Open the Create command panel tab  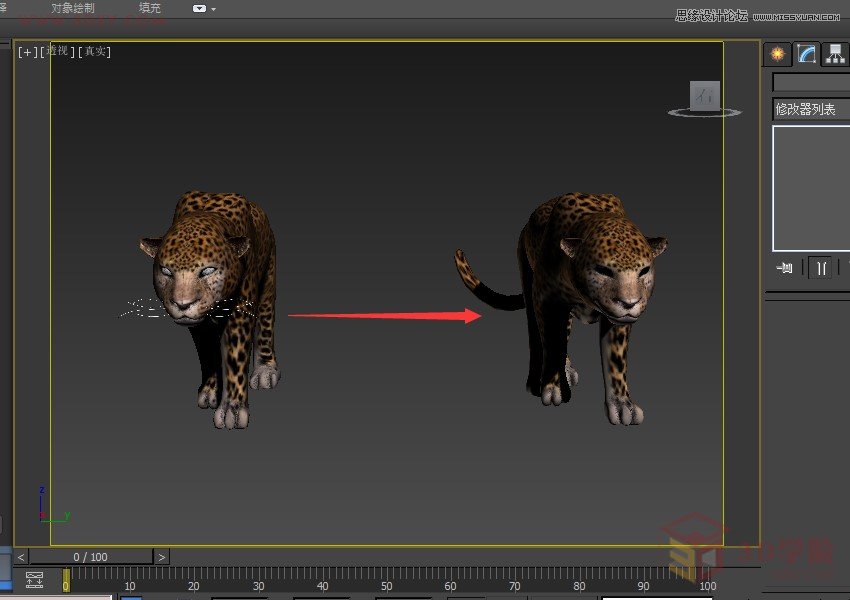pyautogui.click(x=777, y=54)
